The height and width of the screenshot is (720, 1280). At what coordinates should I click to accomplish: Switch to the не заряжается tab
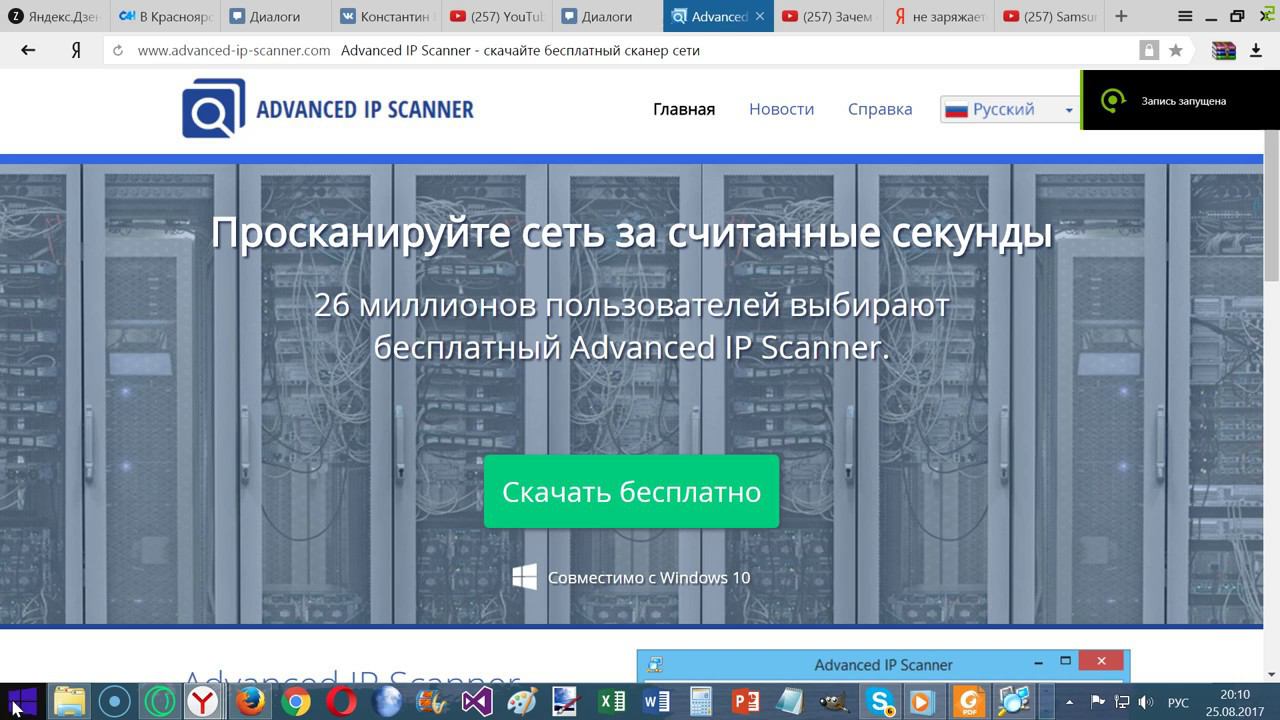pyautogui.click(x=940, y=16)
